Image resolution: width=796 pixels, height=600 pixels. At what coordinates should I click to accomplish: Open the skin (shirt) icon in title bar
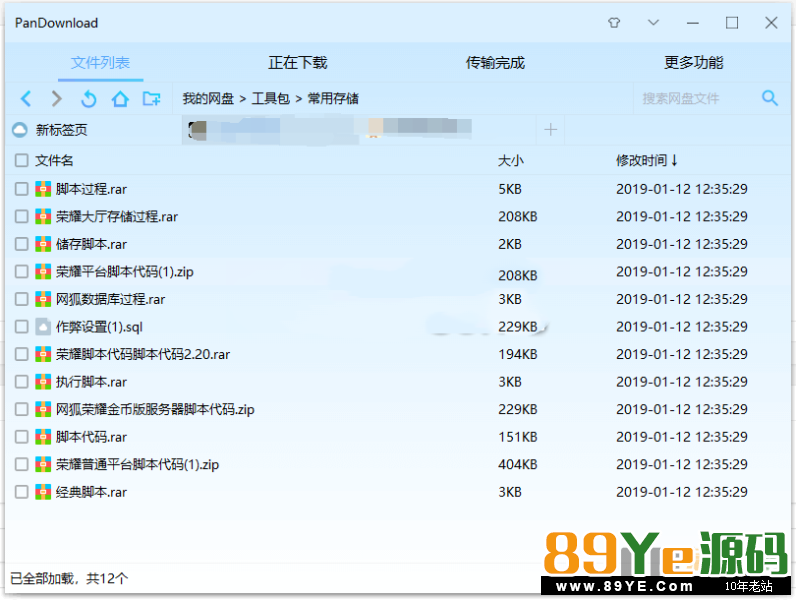tap(614, 23)
